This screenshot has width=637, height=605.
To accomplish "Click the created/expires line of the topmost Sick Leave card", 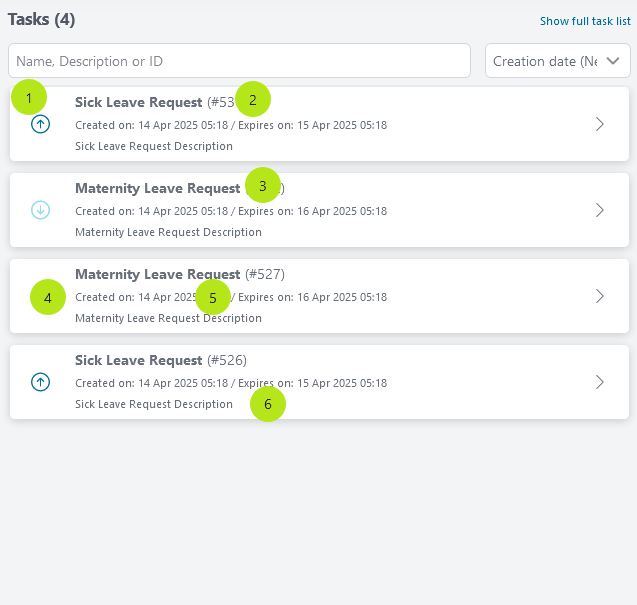I will [231, 125].
